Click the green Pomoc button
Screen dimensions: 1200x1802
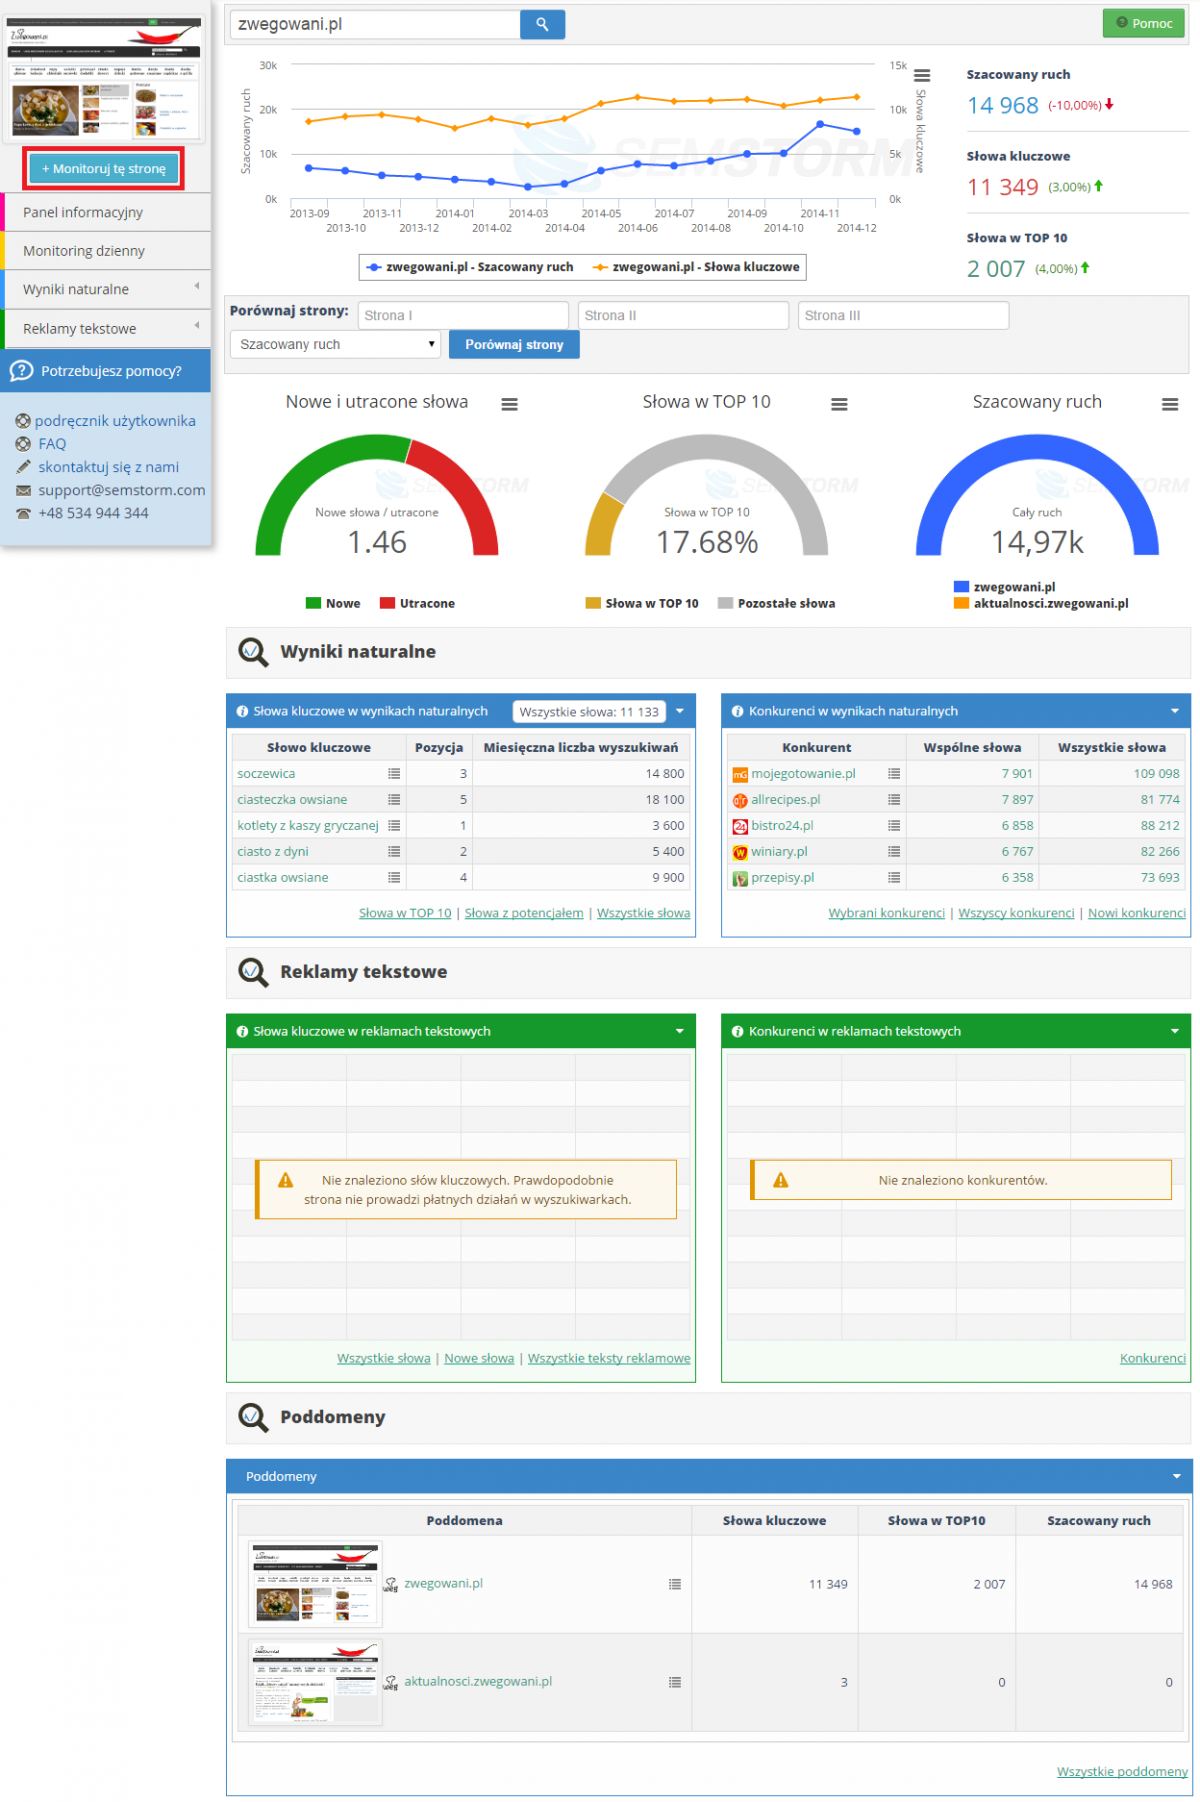pyautogui.click(x=1143, y=23)
